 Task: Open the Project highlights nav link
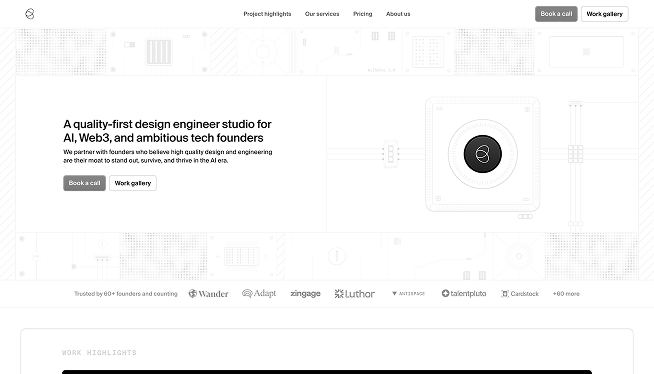click(x=267, y=14)
